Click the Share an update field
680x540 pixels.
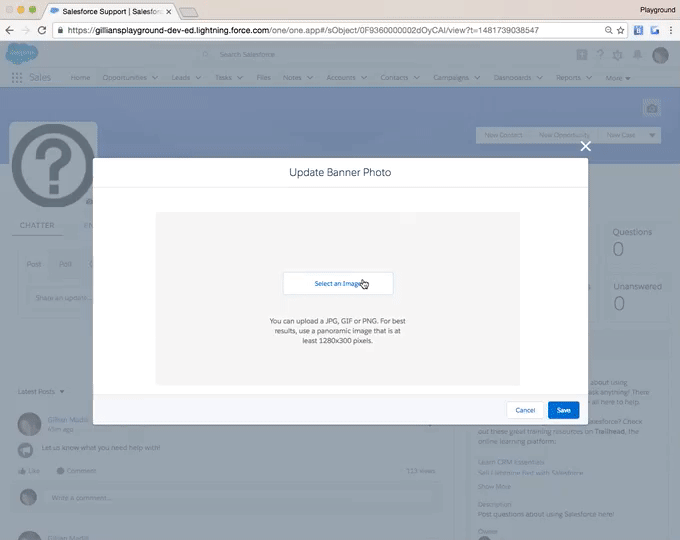click(61, 298)
